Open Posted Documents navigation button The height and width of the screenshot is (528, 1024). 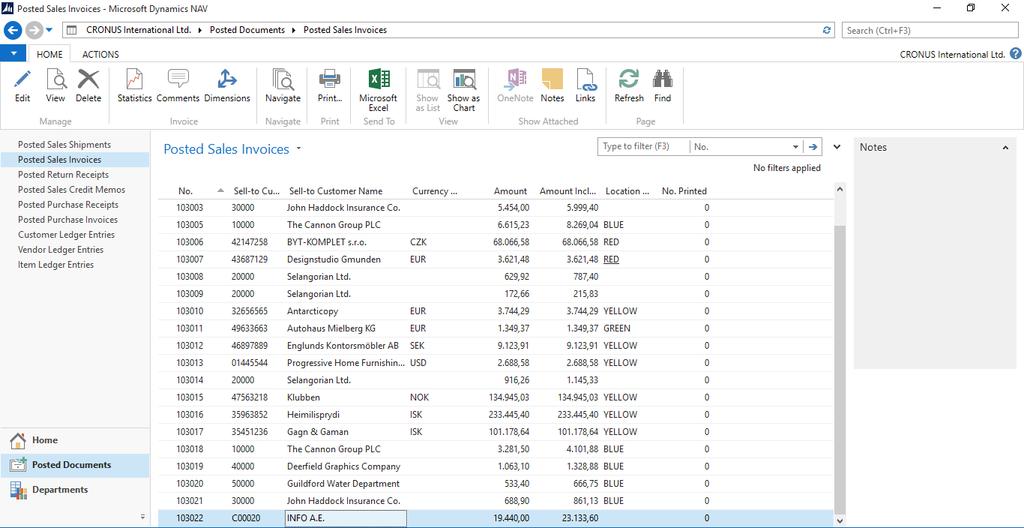tap(74, 465)
